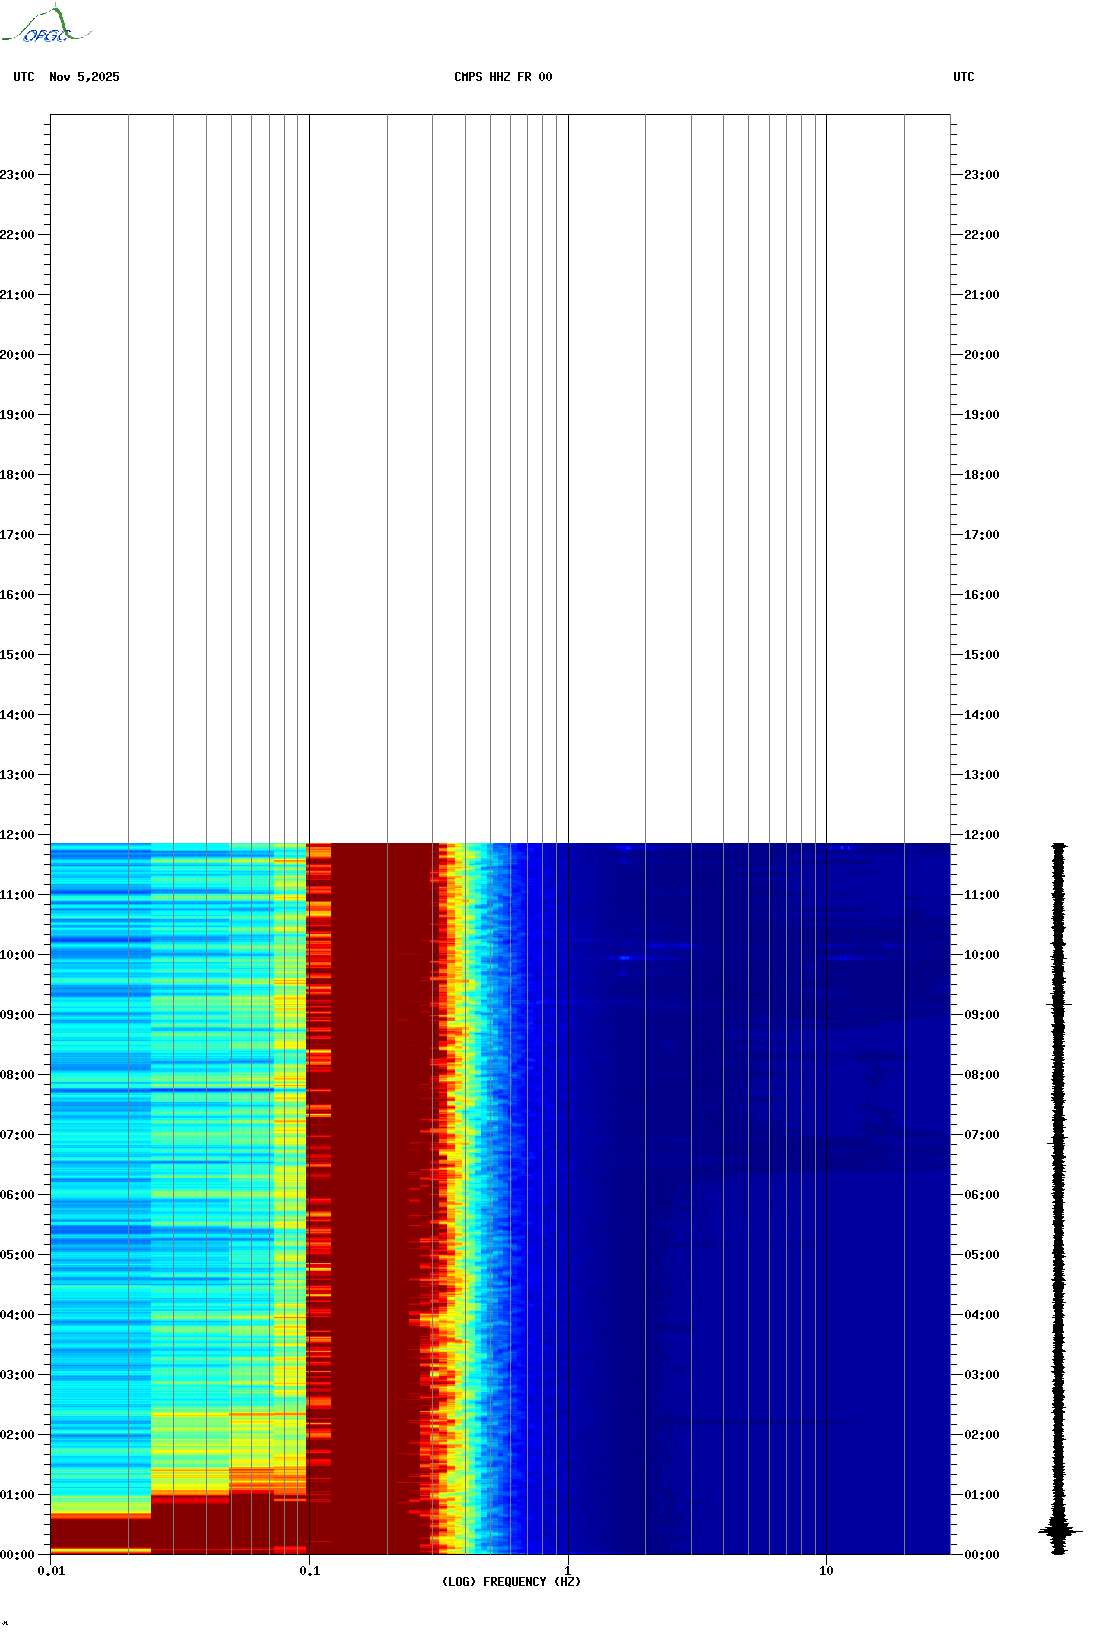Screen dimensions: 1102x1634
Task: Click the 23:00 label on right axis
Action: 982,175
